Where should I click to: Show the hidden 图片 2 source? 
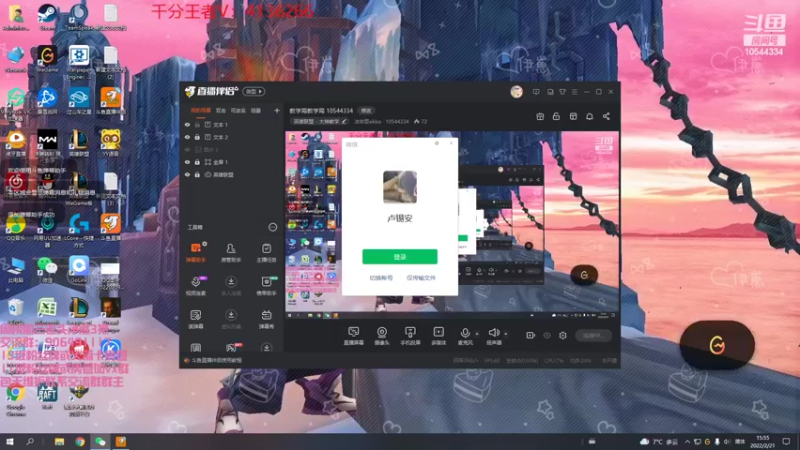187,149
